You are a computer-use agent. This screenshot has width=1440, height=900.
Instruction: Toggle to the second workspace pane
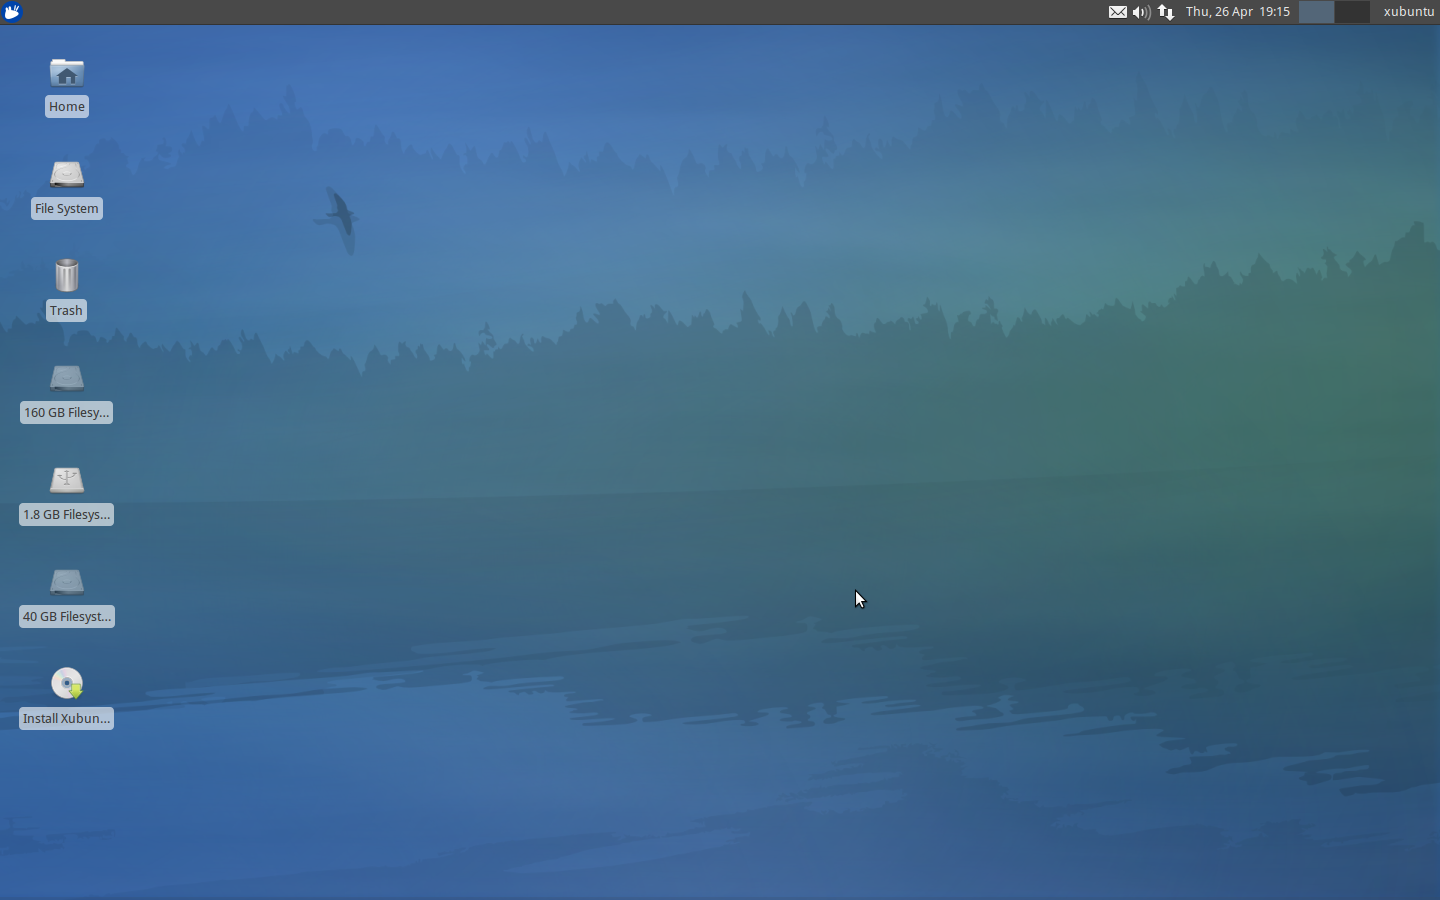1352,12
